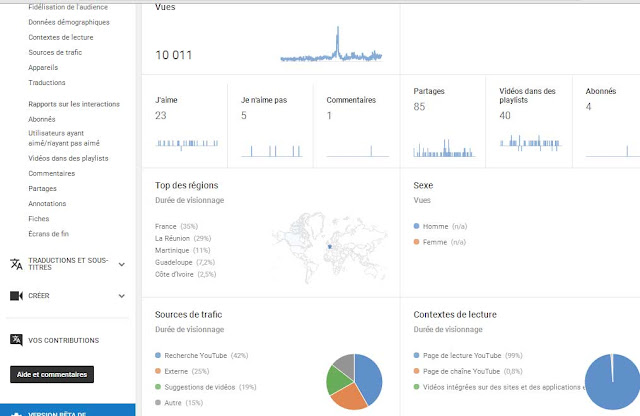Screen dimensions: 640x416
Task: Click the blue Homme legend dot
Action: (x=416, y=226)
